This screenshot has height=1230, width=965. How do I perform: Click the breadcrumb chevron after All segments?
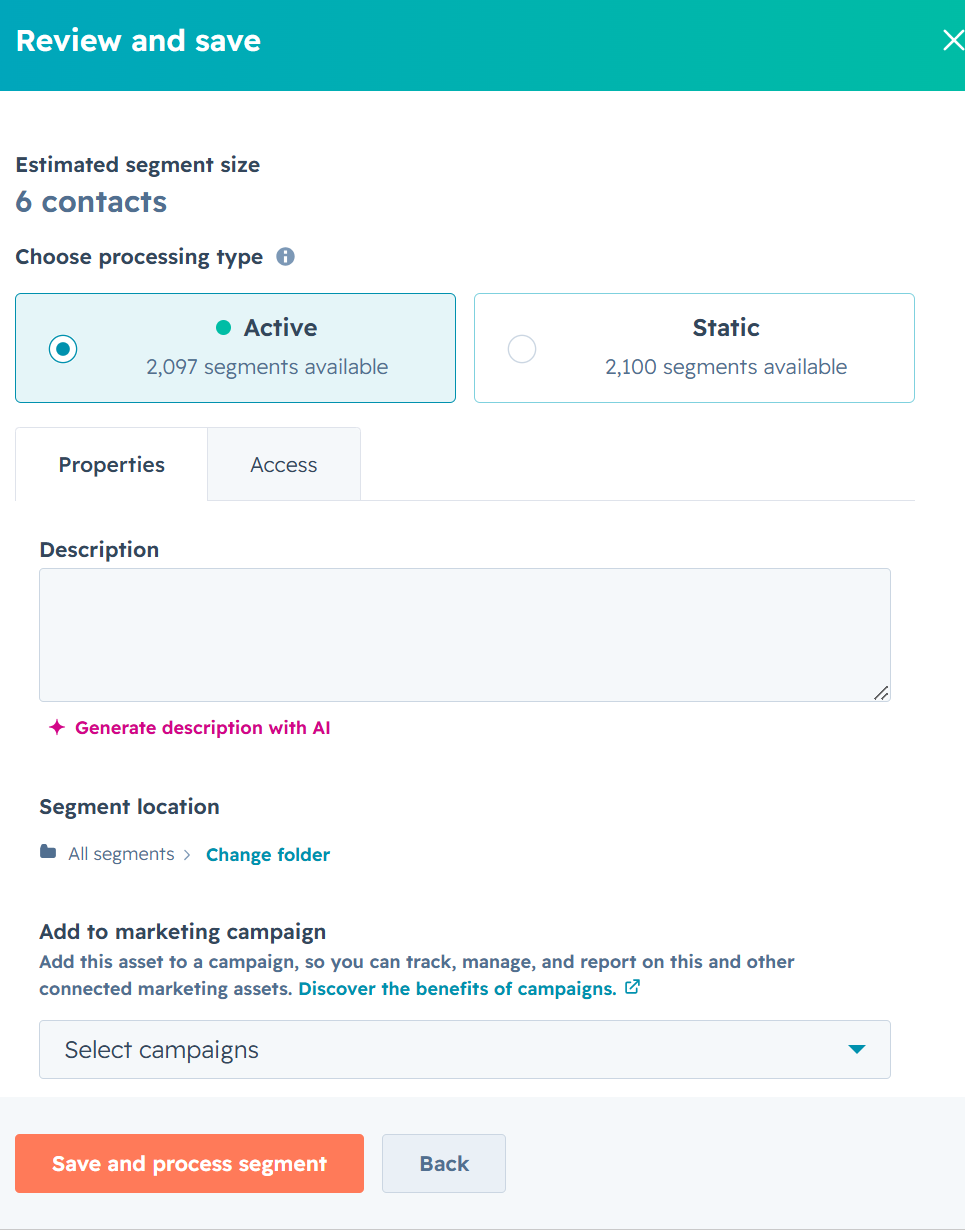click(x=187, y=855)
